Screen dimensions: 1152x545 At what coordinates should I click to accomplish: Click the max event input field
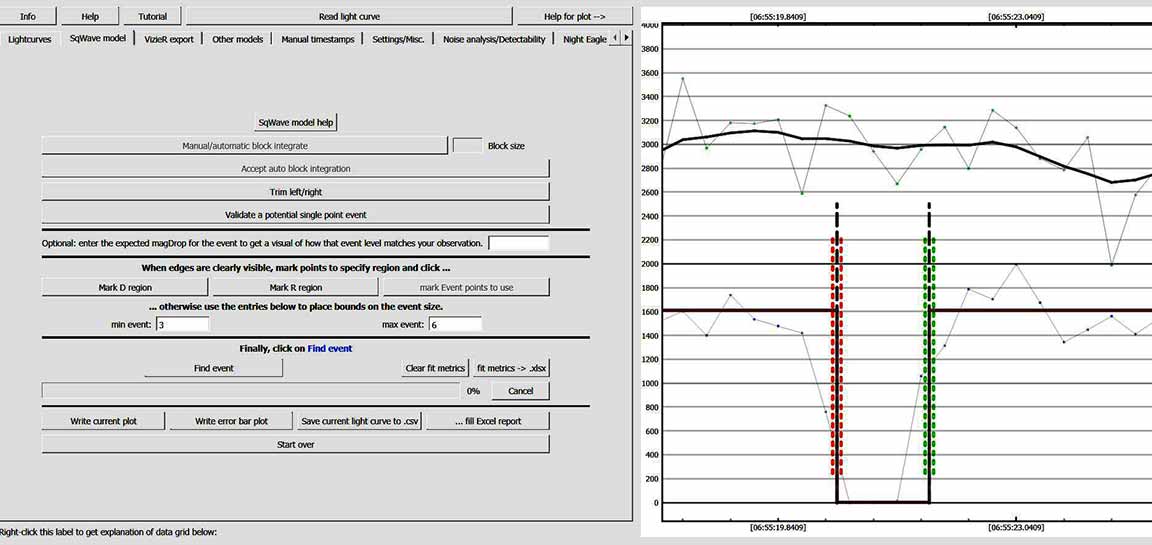click(x=455, y=324)
